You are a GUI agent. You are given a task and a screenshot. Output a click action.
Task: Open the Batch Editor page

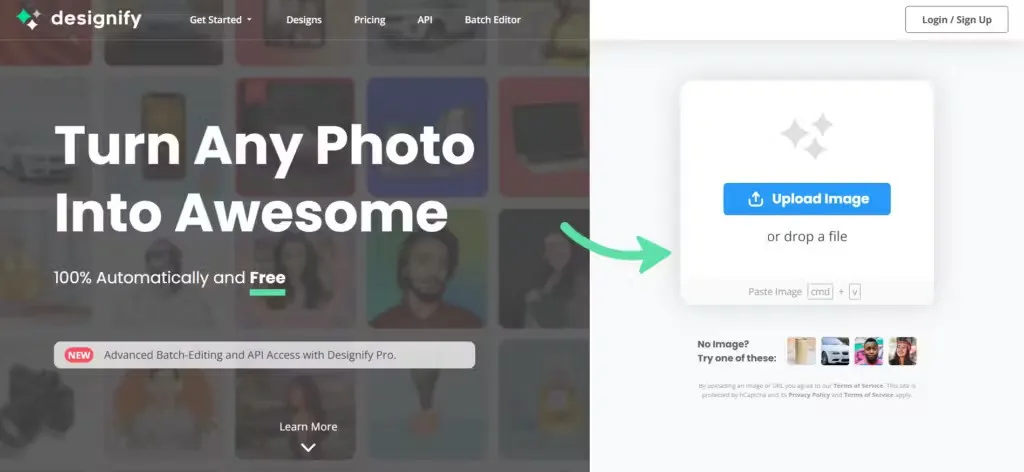click(492, 20)
